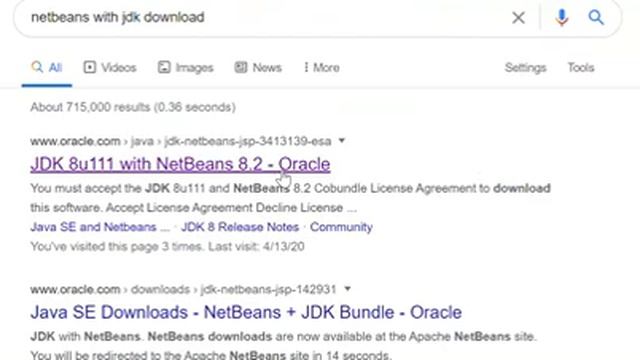The height and width of the screenshot is (360, 640).
Task: Expand the More search categories menu
Action: (x=322, y=67)
